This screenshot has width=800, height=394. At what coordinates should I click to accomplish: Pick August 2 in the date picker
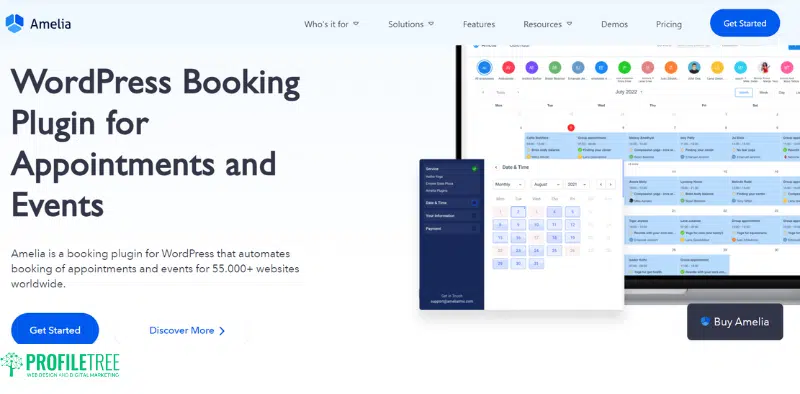point(518,212)
